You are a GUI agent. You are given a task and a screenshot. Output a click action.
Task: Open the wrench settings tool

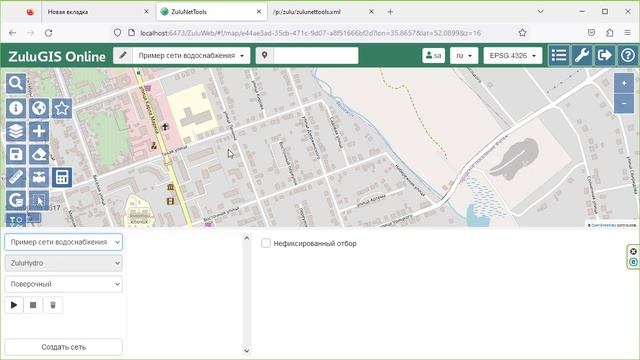pyautogui.click(x=582, y=55)
